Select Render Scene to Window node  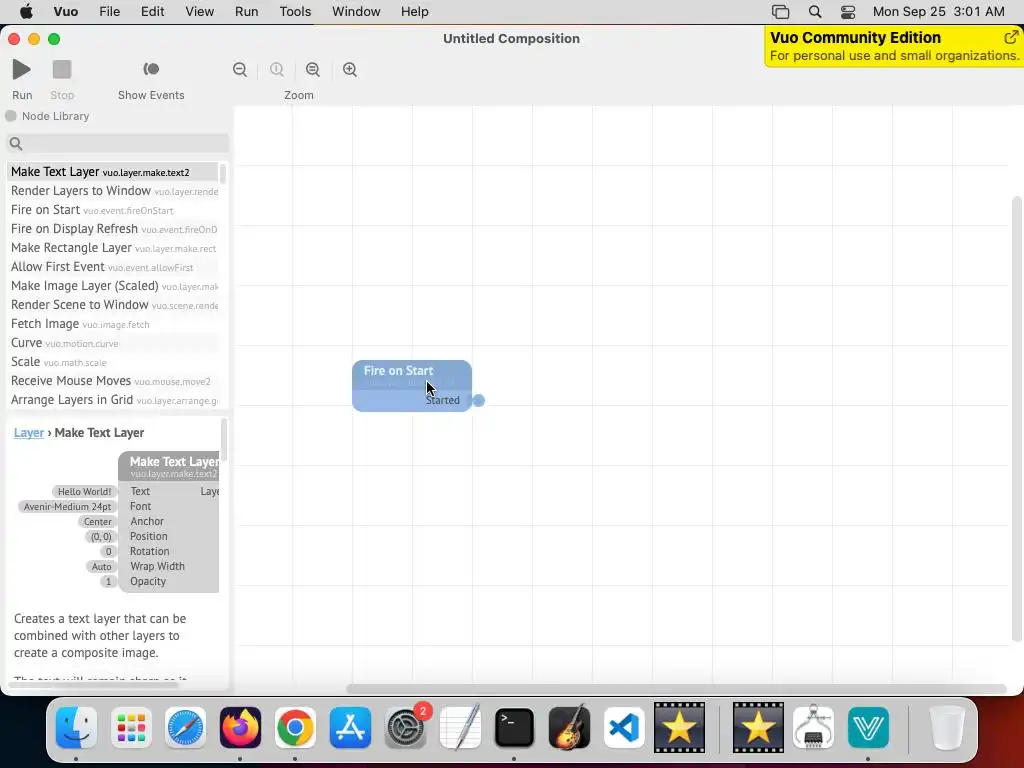tap(114, 304)
